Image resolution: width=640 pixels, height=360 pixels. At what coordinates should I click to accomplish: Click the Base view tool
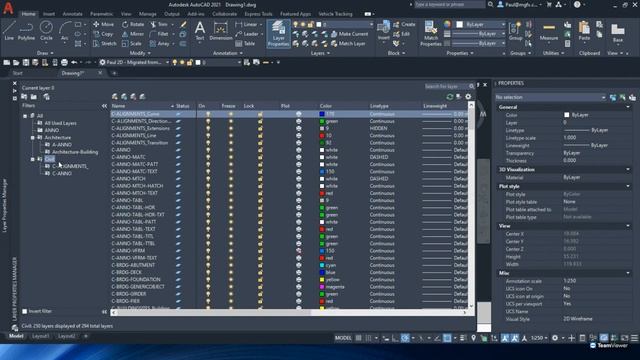click(618, 33)
